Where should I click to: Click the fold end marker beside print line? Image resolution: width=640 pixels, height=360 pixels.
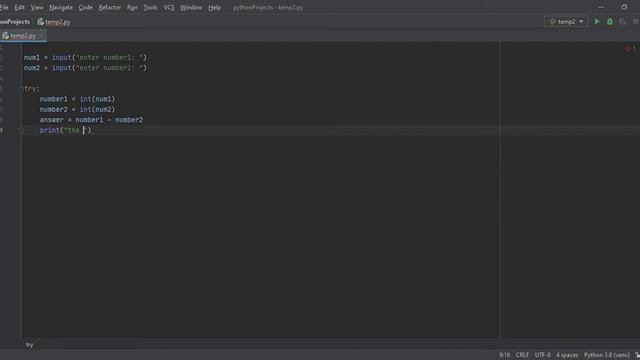pyautogui.click(x=22, y=131)
